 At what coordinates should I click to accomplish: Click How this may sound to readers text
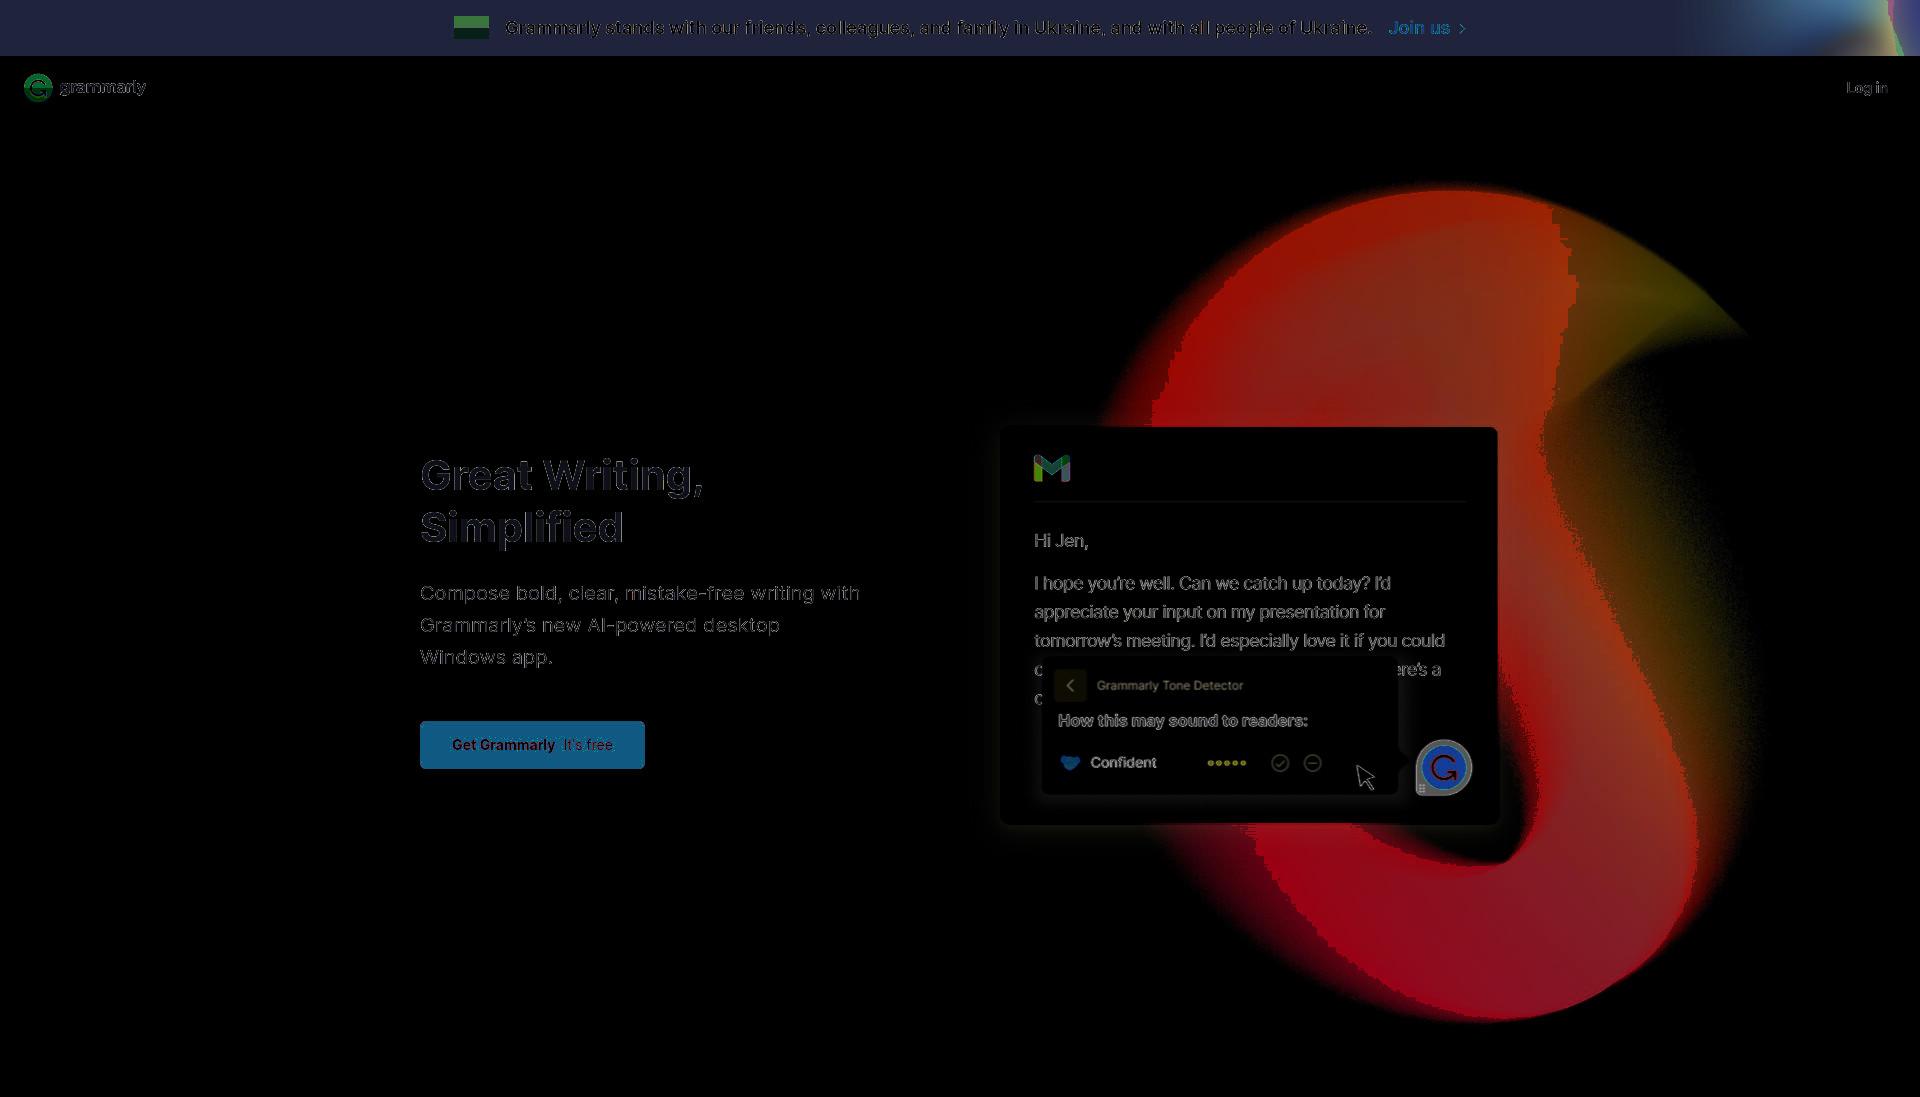click(1183, 721)
